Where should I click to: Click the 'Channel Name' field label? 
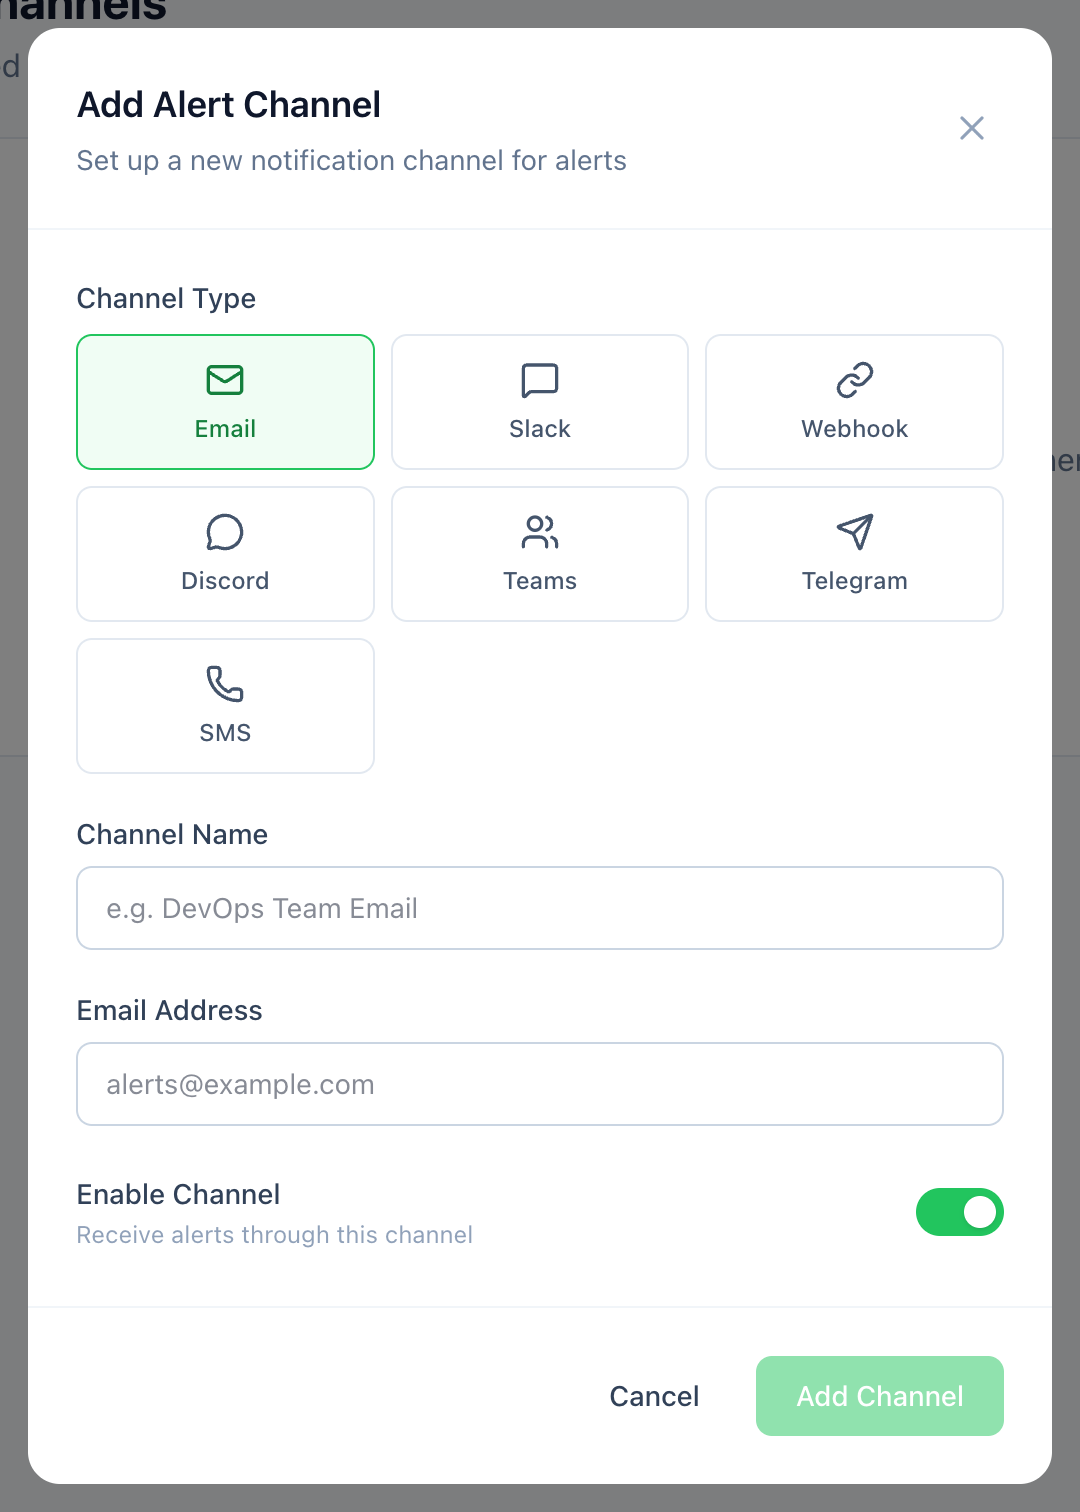(x=172, y=835)
